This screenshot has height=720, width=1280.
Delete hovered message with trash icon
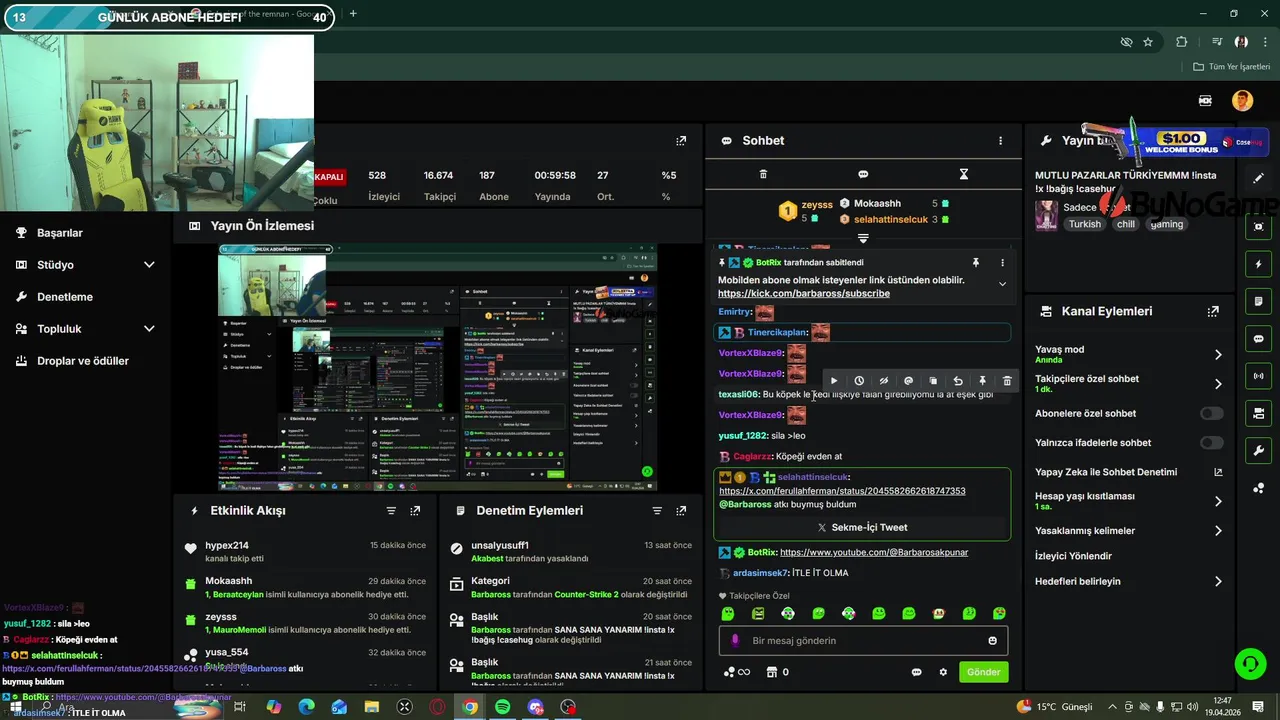click(x=1007, y=381)
